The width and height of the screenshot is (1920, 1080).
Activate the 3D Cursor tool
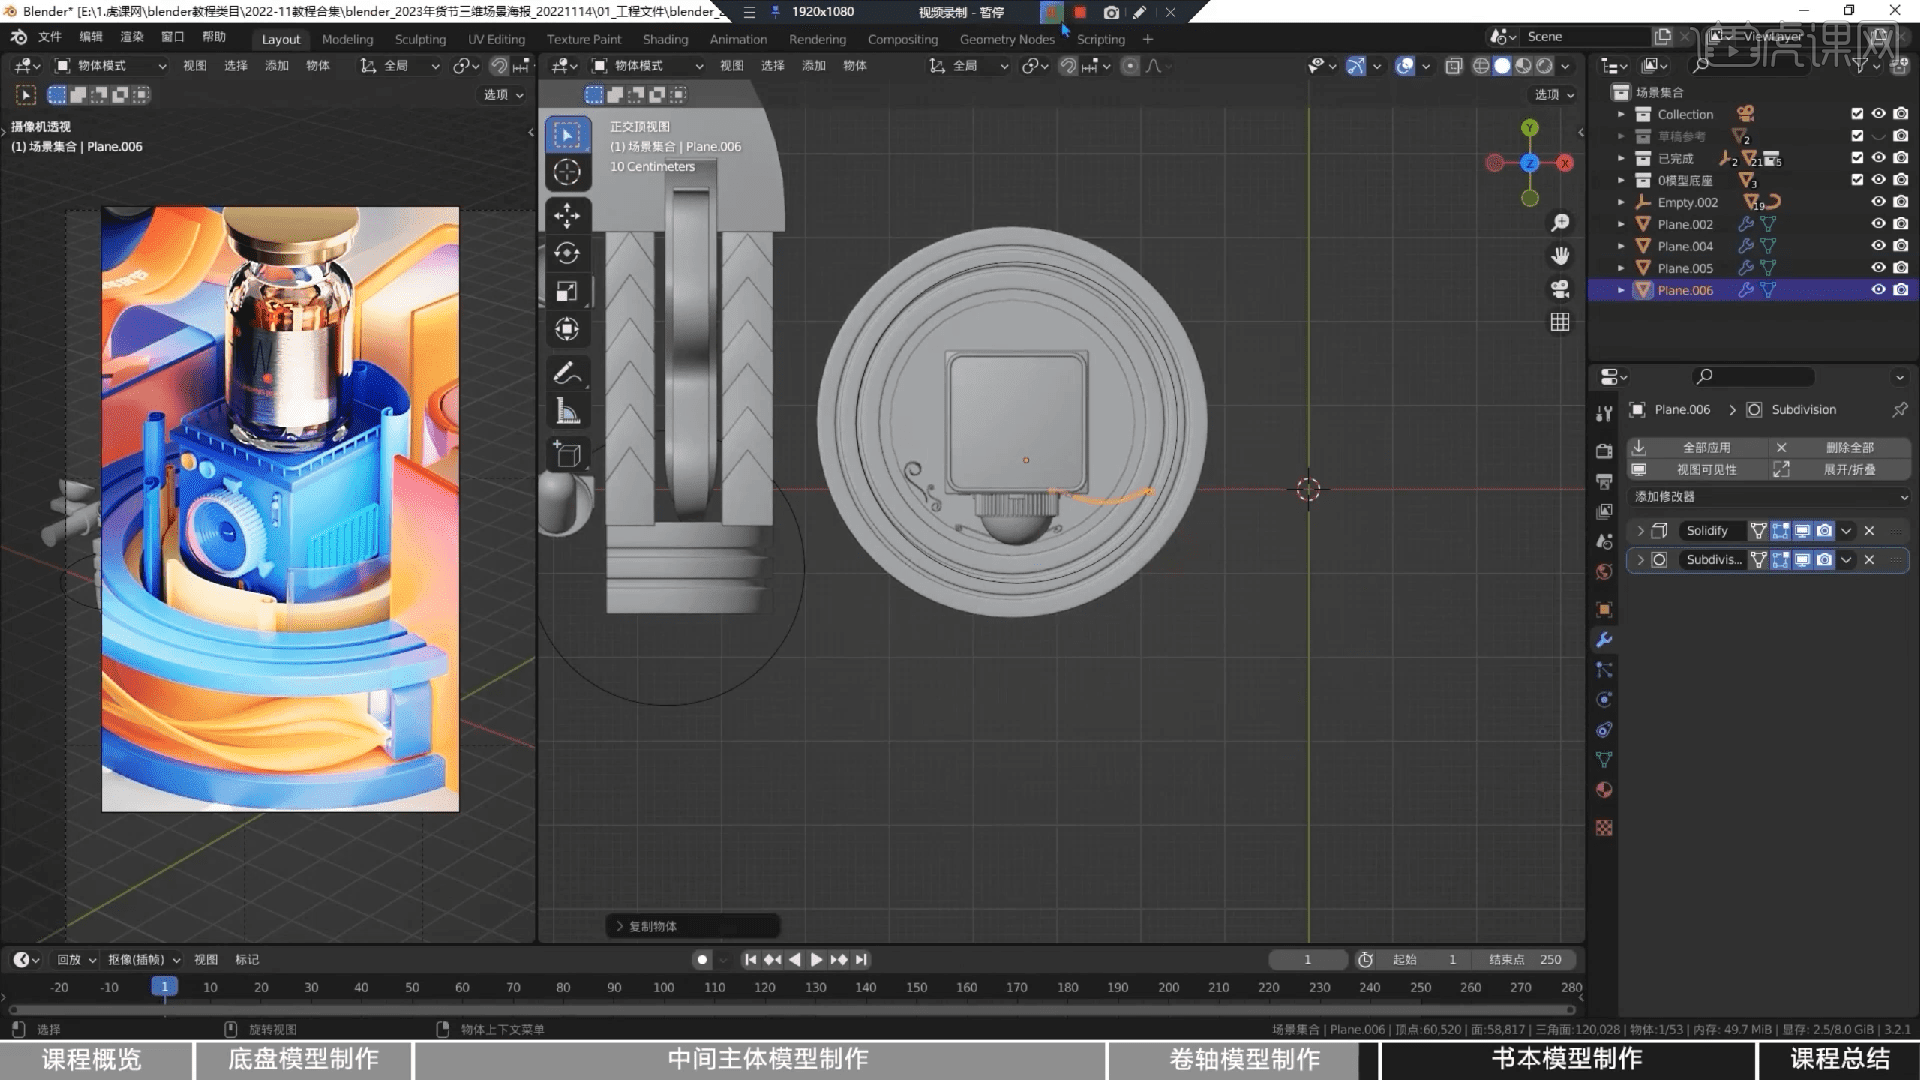pos(567,172)
